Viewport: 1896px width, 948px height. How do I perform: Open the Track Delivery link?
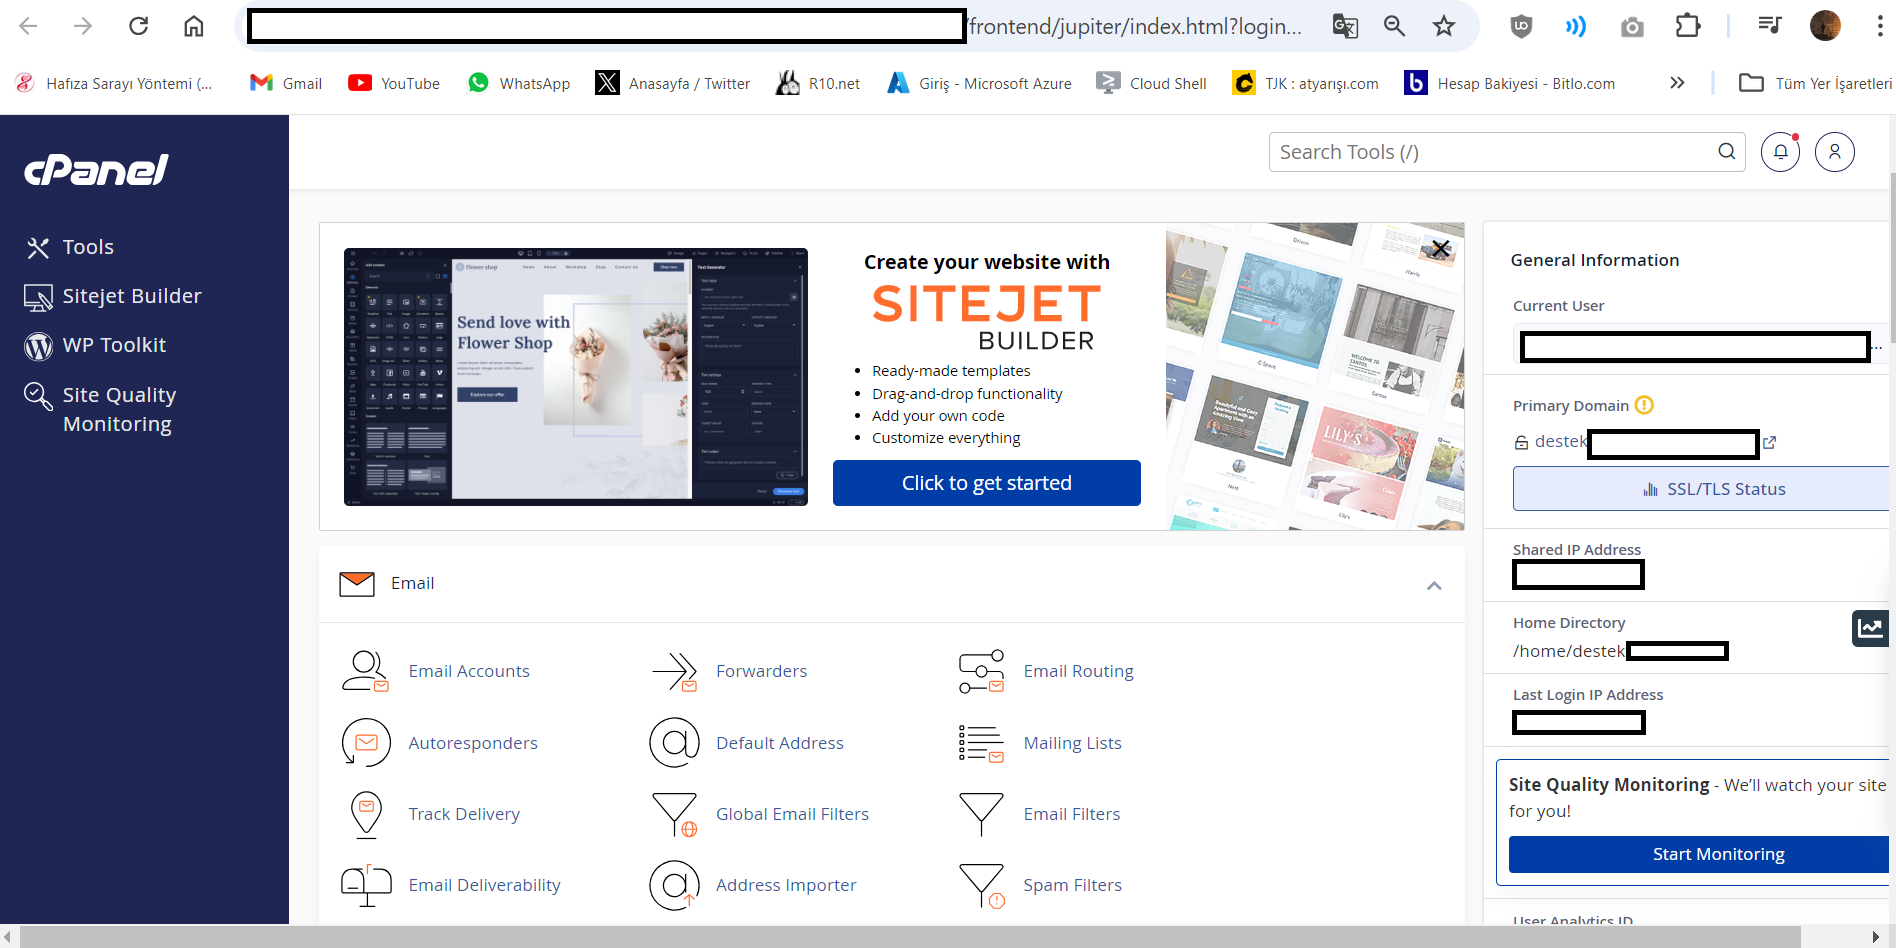(464, 814)
